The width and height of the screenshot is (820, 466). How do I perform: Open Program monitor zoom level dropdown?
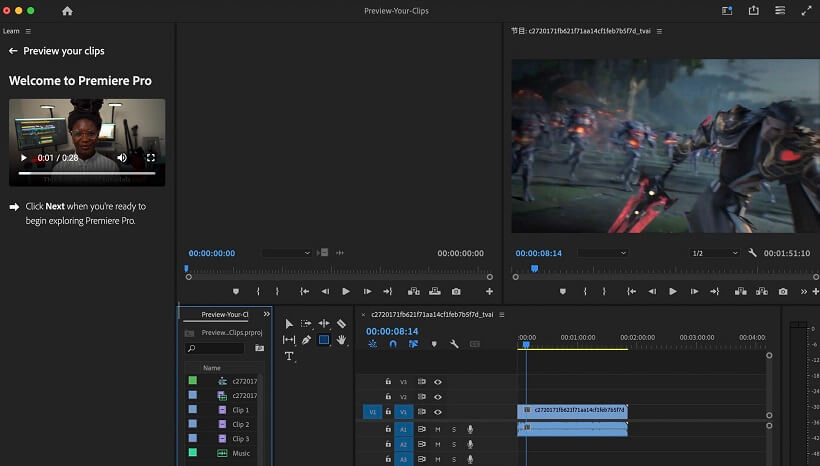coord(603,253)
